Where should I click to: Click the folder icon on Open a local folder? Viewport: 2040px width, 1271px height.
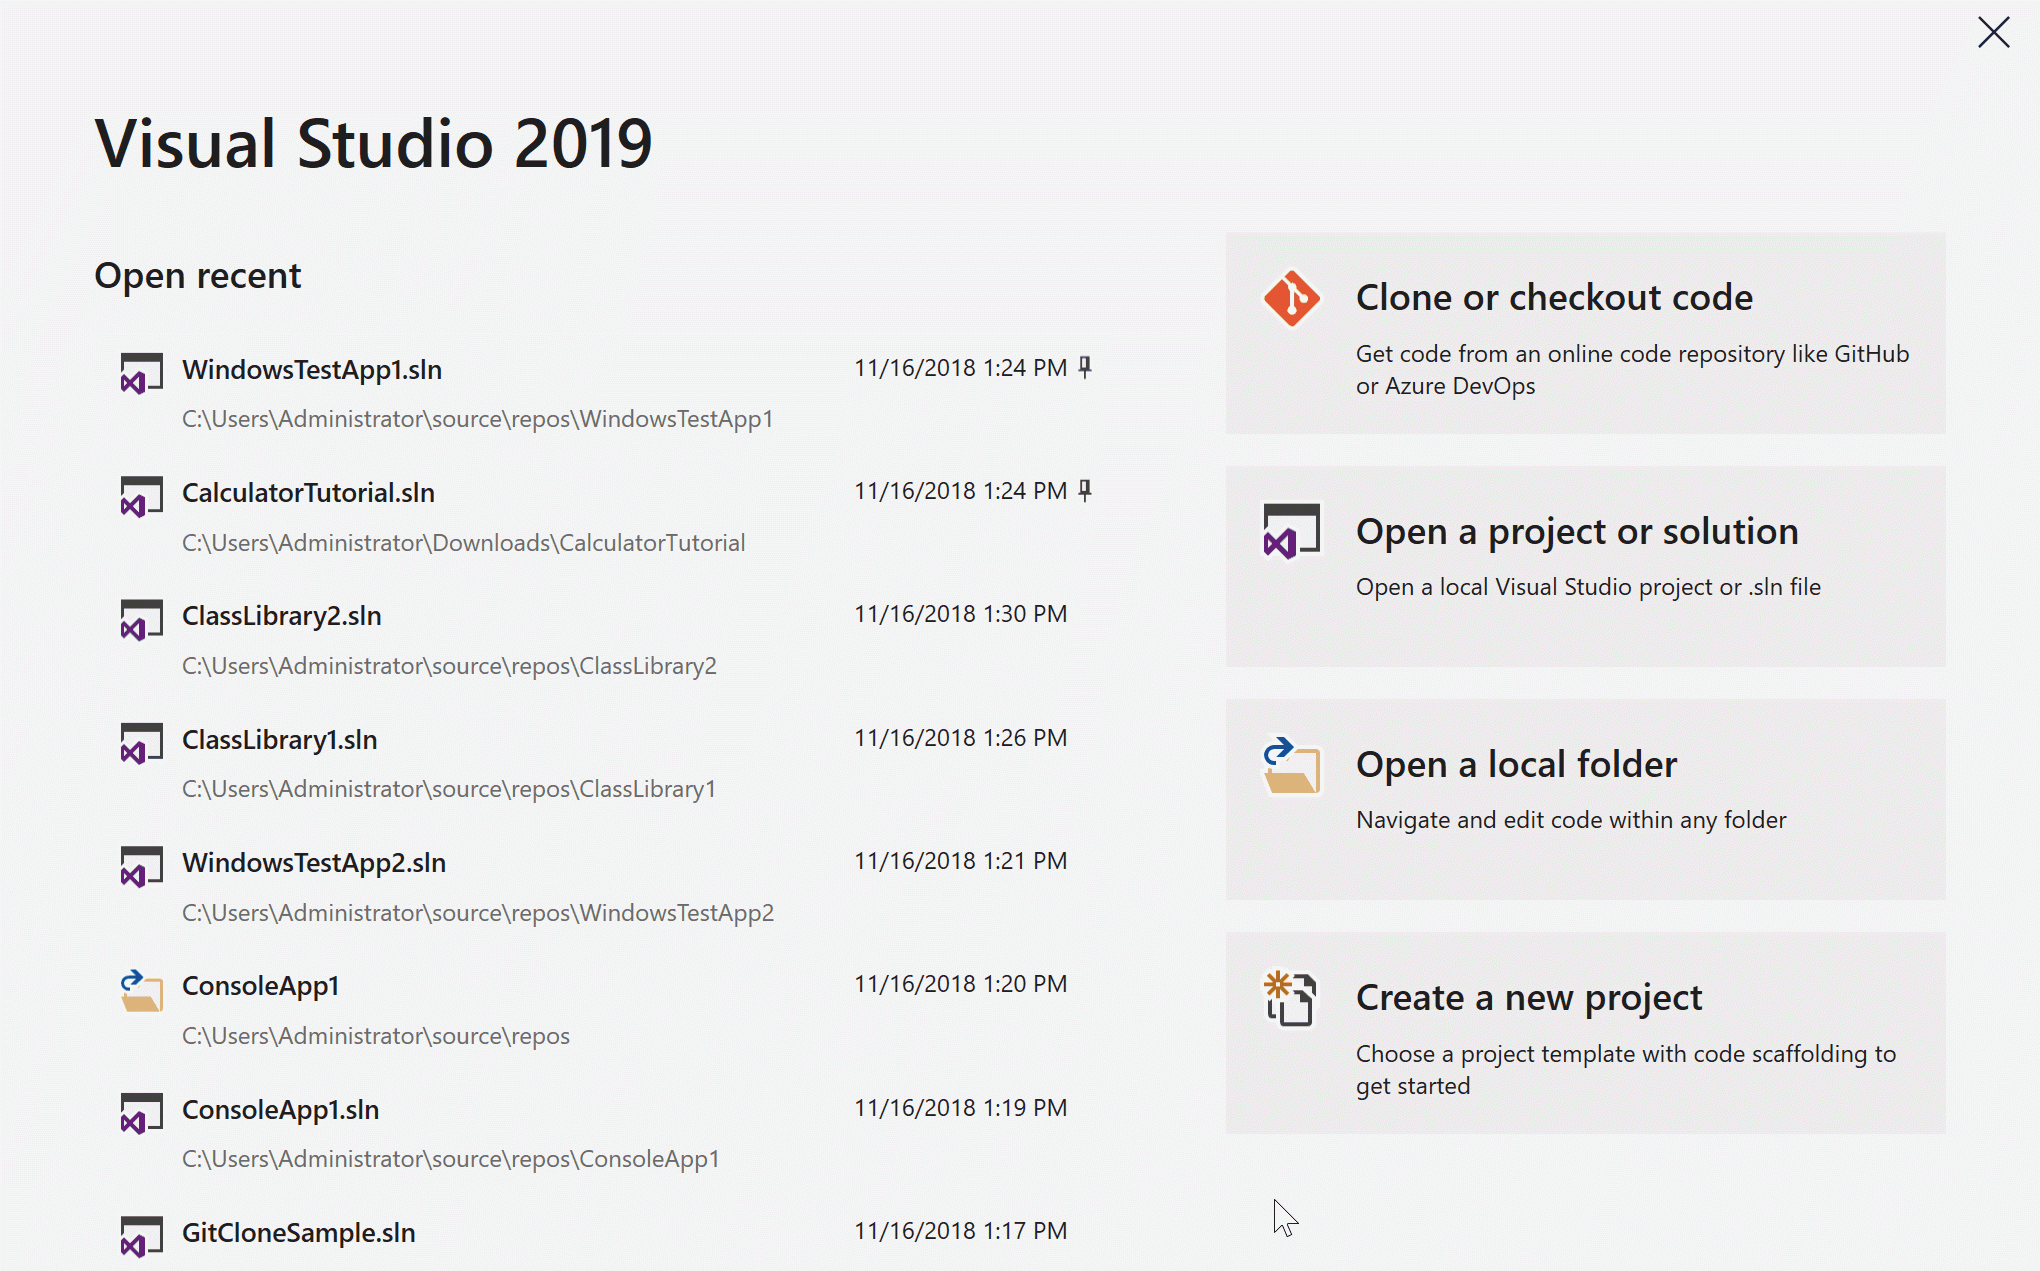[1291, 766]
